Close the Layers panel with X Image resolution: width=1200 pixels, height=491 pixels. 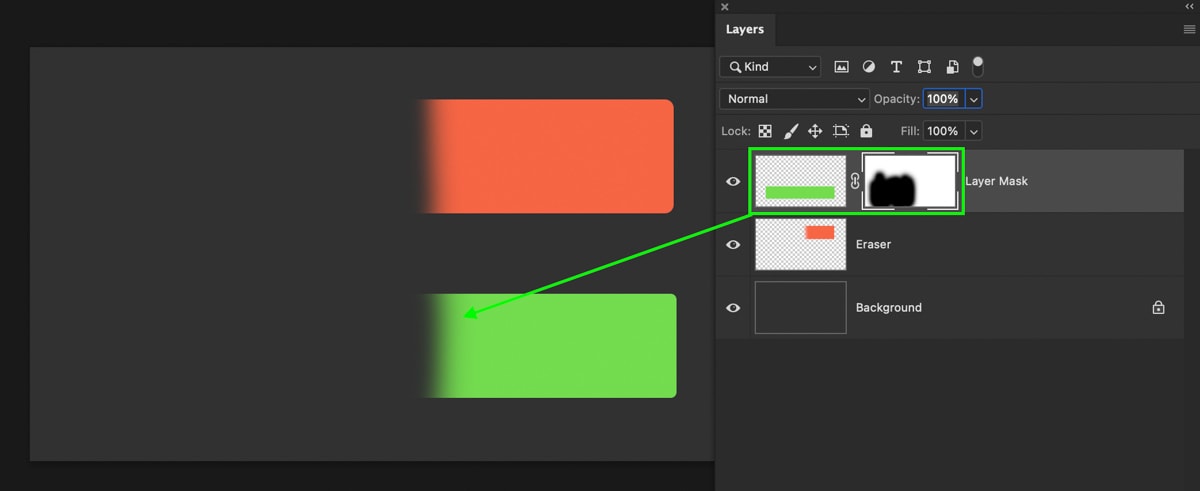[x=725, y=7]
